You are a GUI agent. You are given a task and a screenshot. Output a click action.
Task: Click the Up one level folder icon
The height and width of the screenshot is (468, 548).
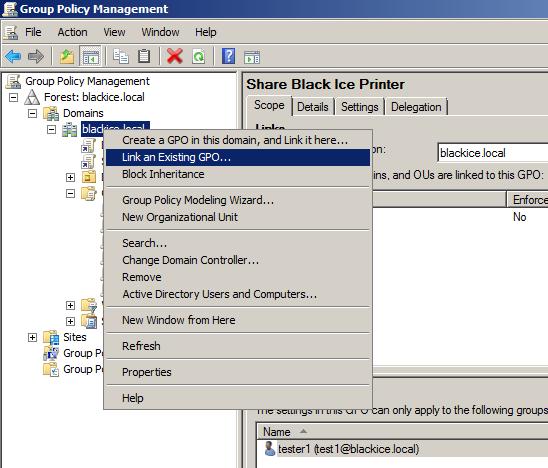(x=67, y=56)
